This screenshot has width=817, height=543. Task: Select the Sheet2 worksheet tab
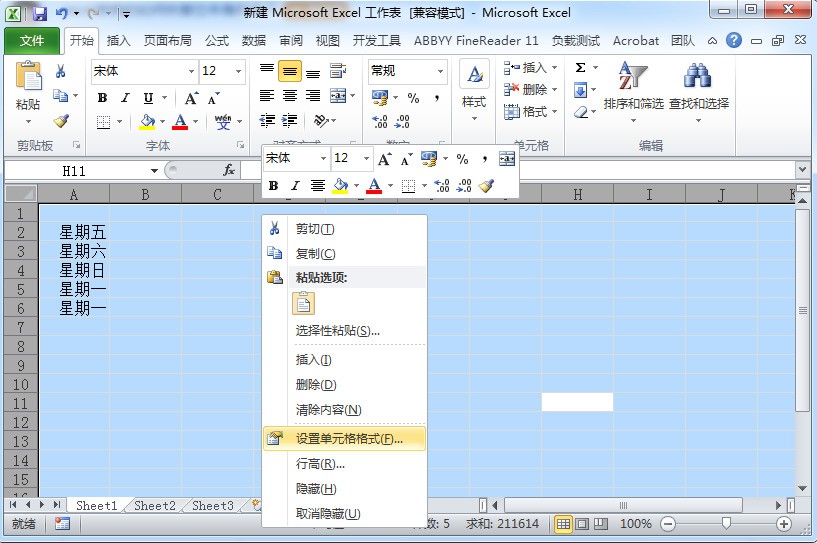click(x=155, y=505)
